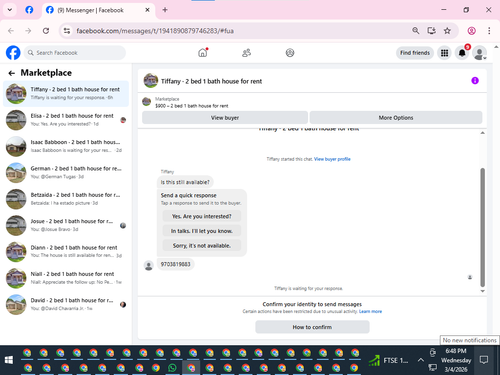The image size is (500, 375).
Task: Open the notifications bell icon
Action: click(x=462, y=53)
